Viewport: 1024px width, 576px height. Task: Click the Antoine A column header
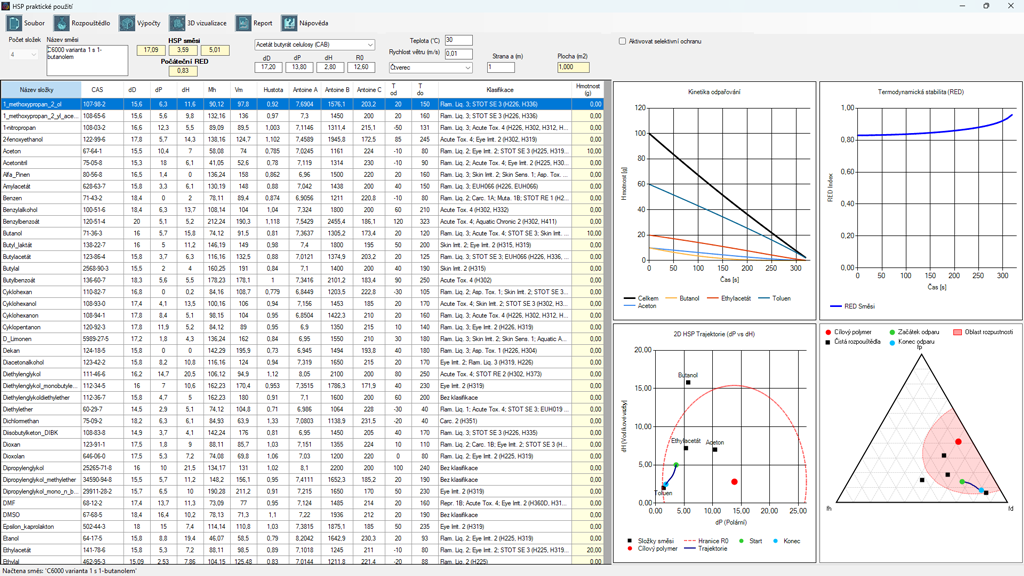pos(304,90)
